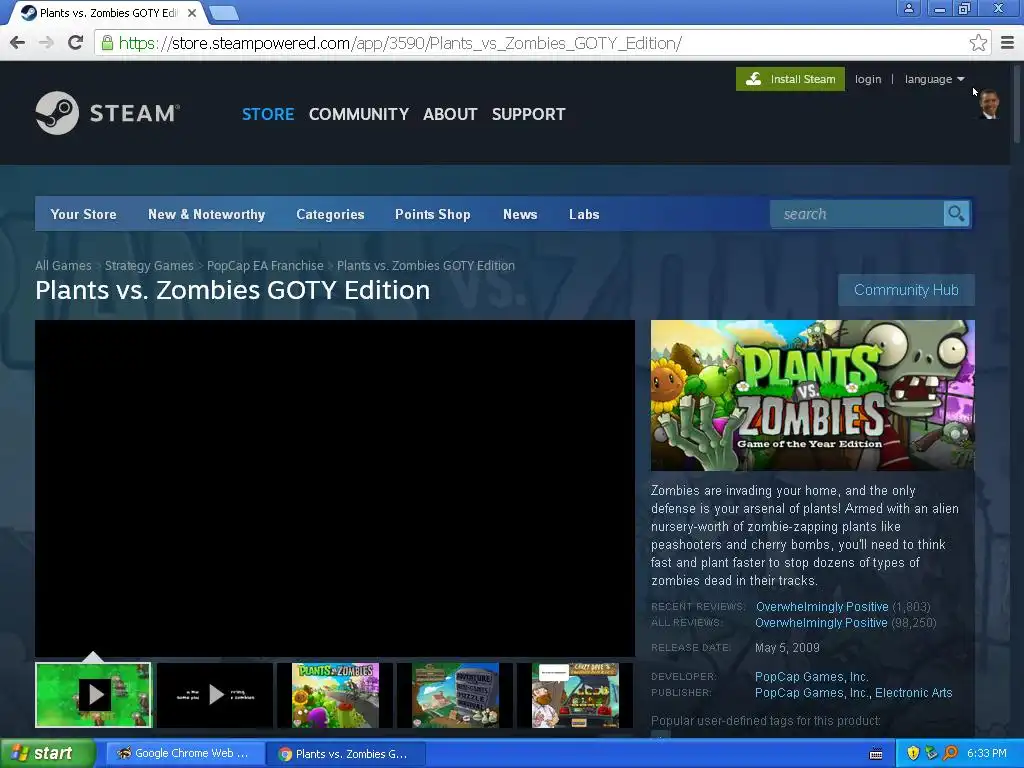Click the address bar URL

400,43
